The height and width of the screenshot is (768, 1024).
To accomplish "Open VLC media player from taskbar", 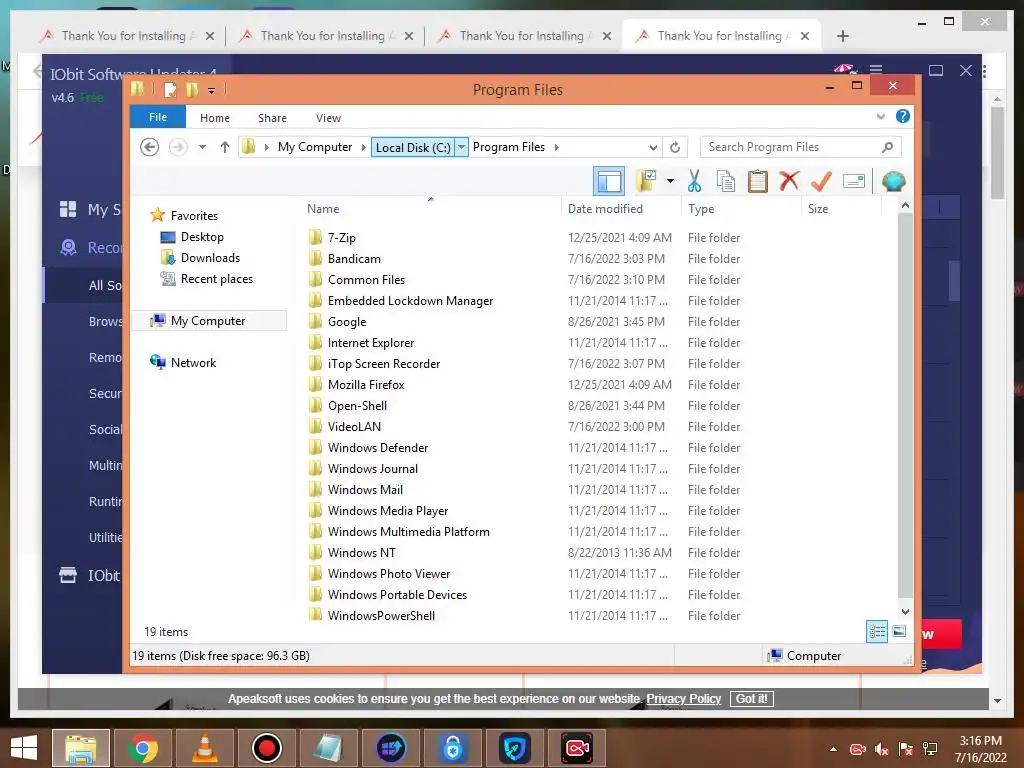I will click(x=204, y=748).
